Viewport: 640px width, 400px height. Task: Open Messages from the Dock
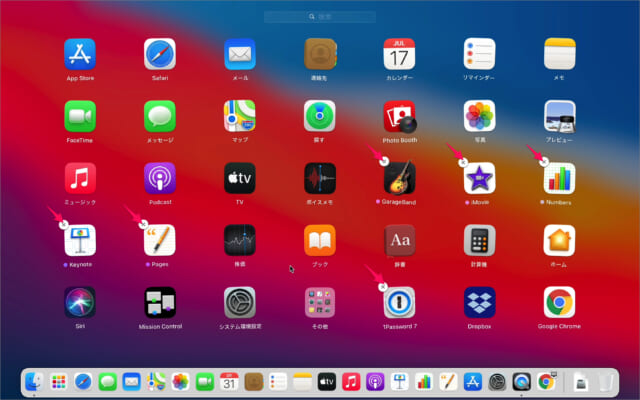(107, 382)
